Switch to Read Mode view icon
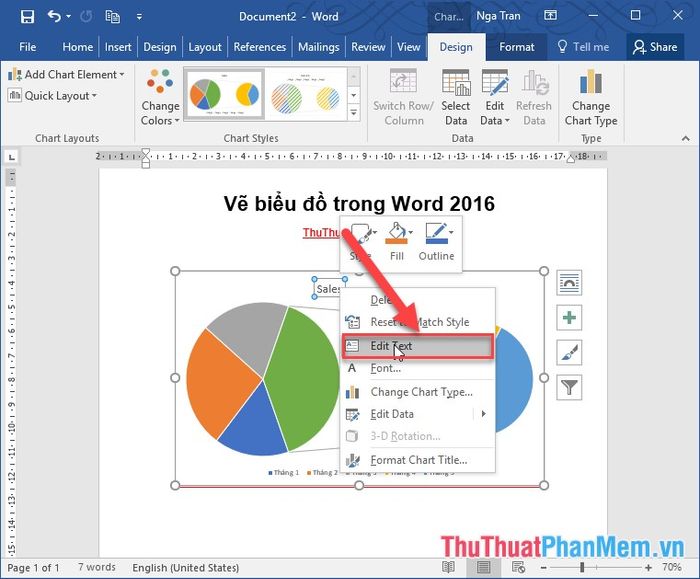Viewport: 700px width, 579px height. coord(448,567)
